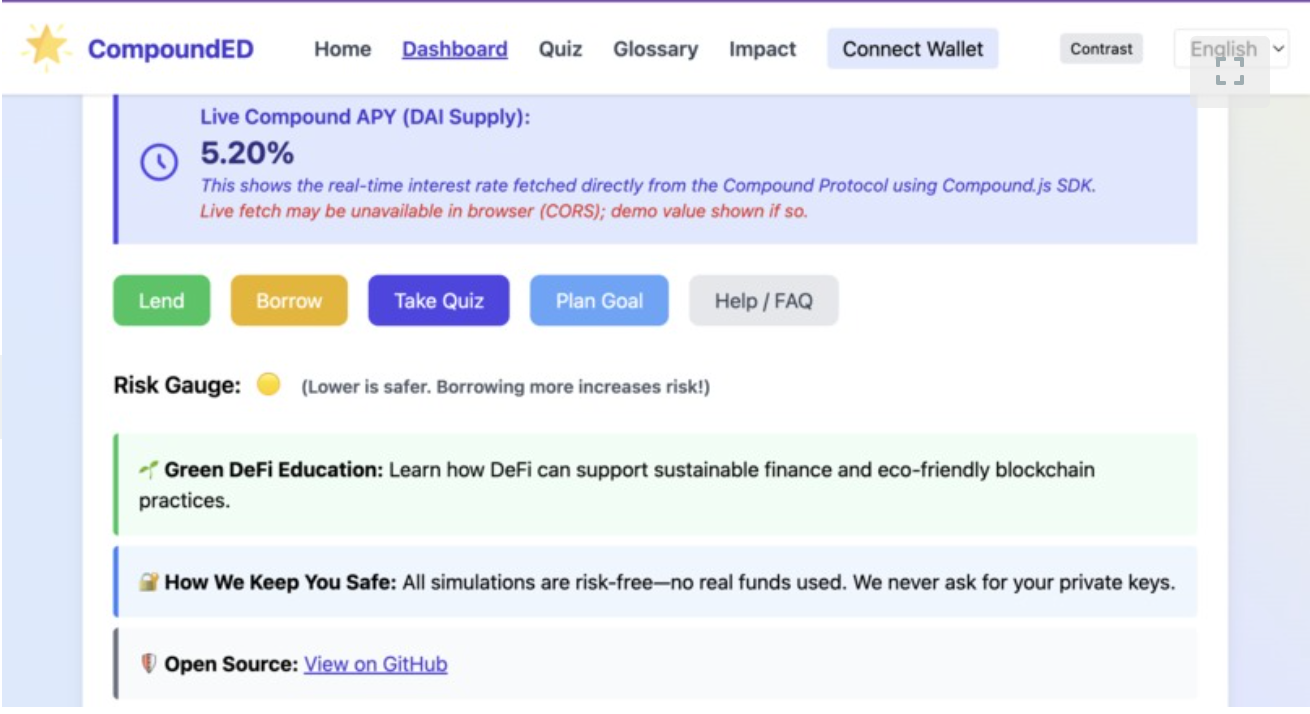Open the View on GitHub link
Image resolution: width=1310 pixels, height=714 pixels.
click(376, 664)
